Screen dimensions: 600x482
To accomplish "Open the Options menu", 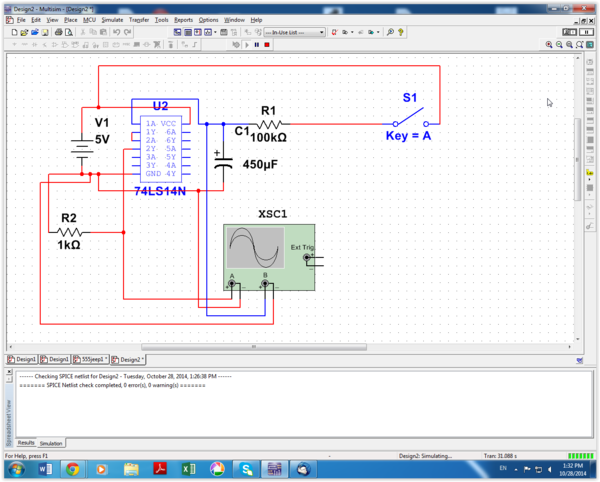I will click(208, 20).
